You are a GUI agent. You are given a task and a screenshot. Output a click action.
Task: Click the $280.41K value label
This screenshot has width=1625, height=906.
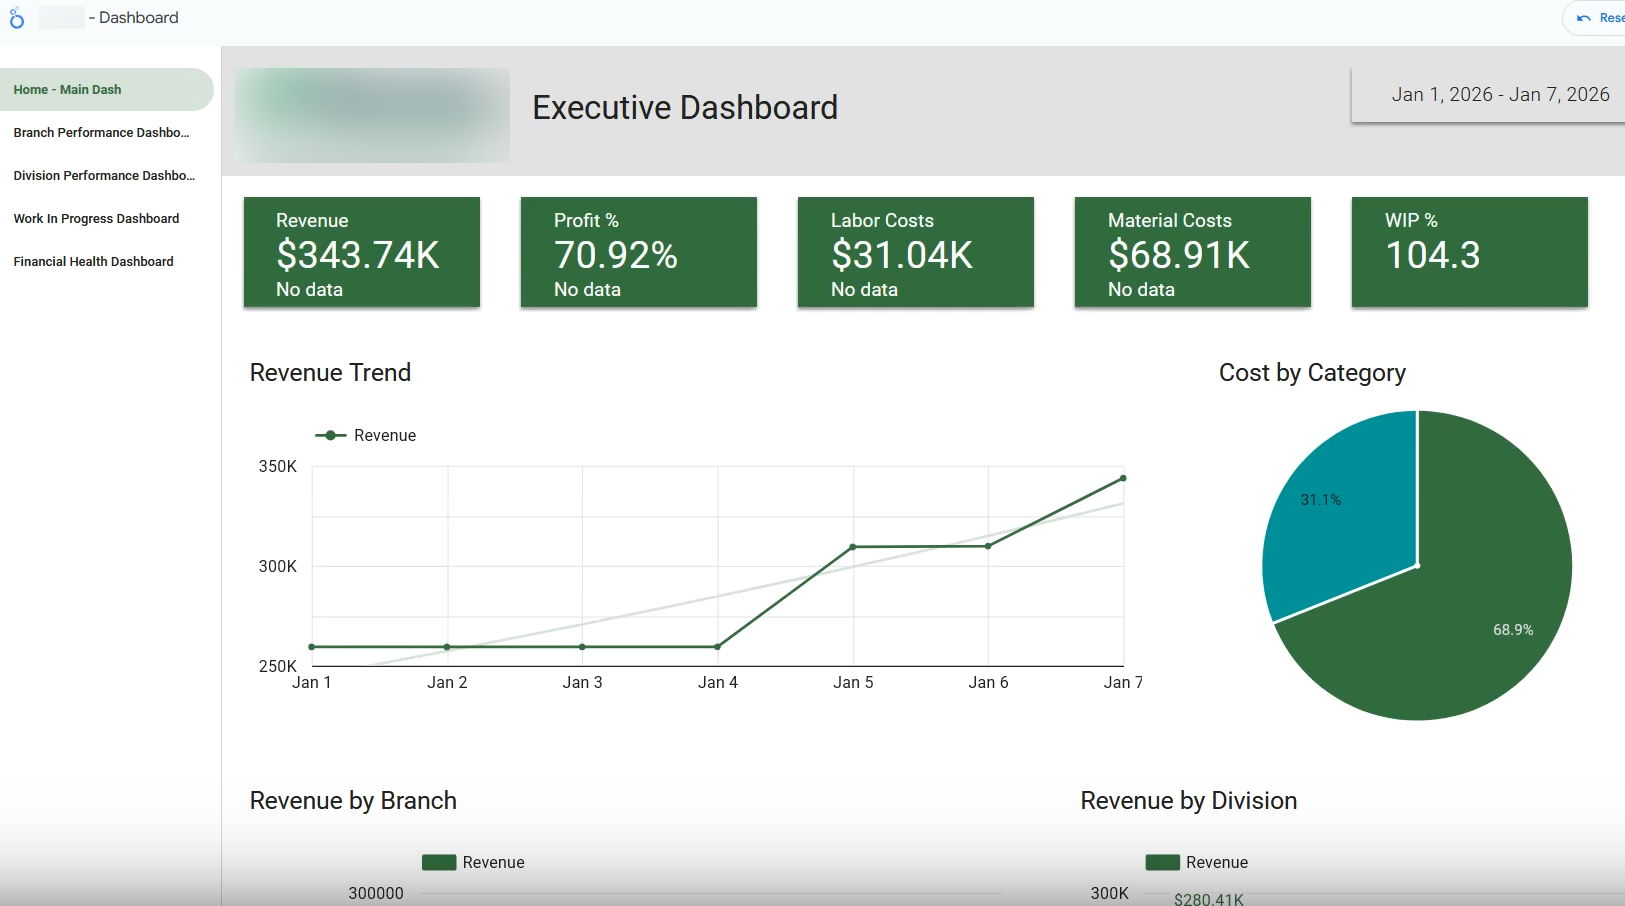(x=1209, y=899)
